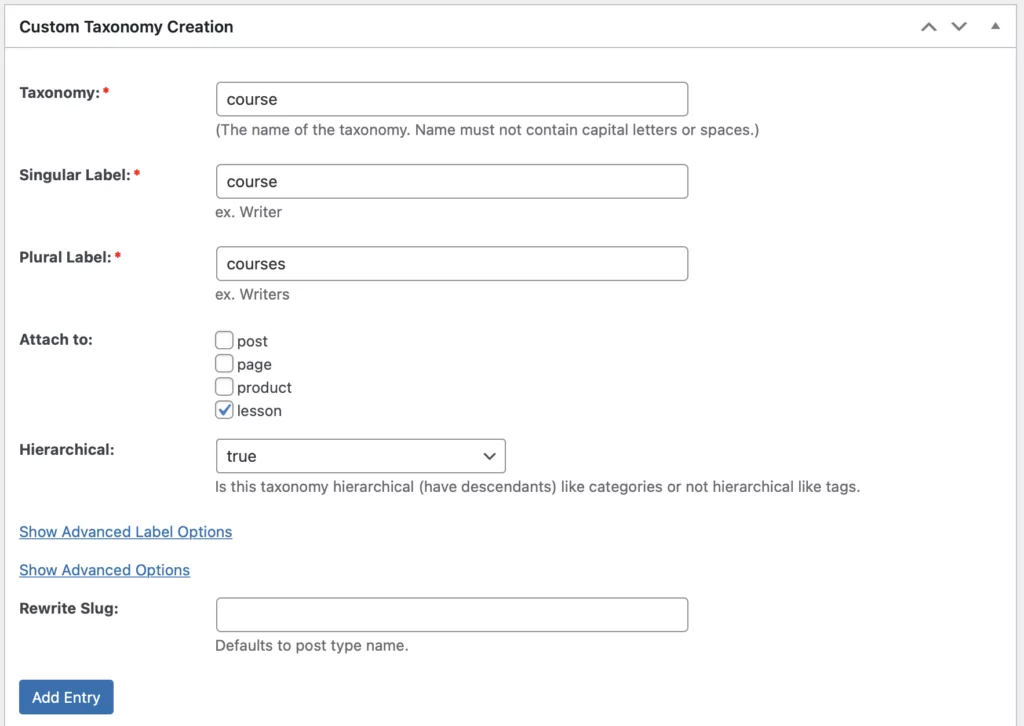
Task: Open Show Advanced Label Options link
Action: [x=125, y=532]
